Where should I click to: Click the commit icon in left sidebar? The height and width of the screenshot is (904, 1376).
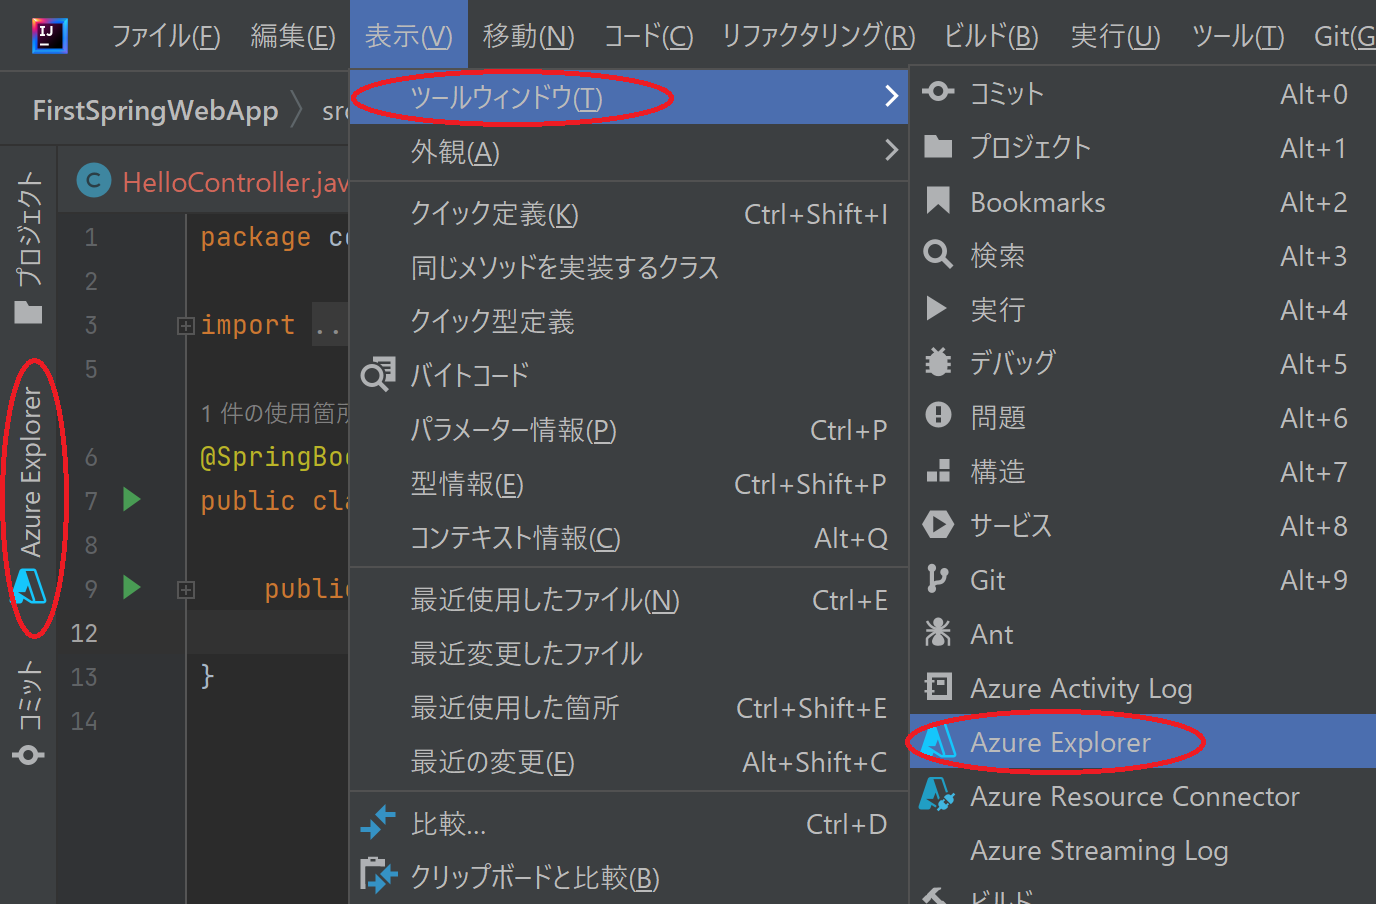click(28, 754)
